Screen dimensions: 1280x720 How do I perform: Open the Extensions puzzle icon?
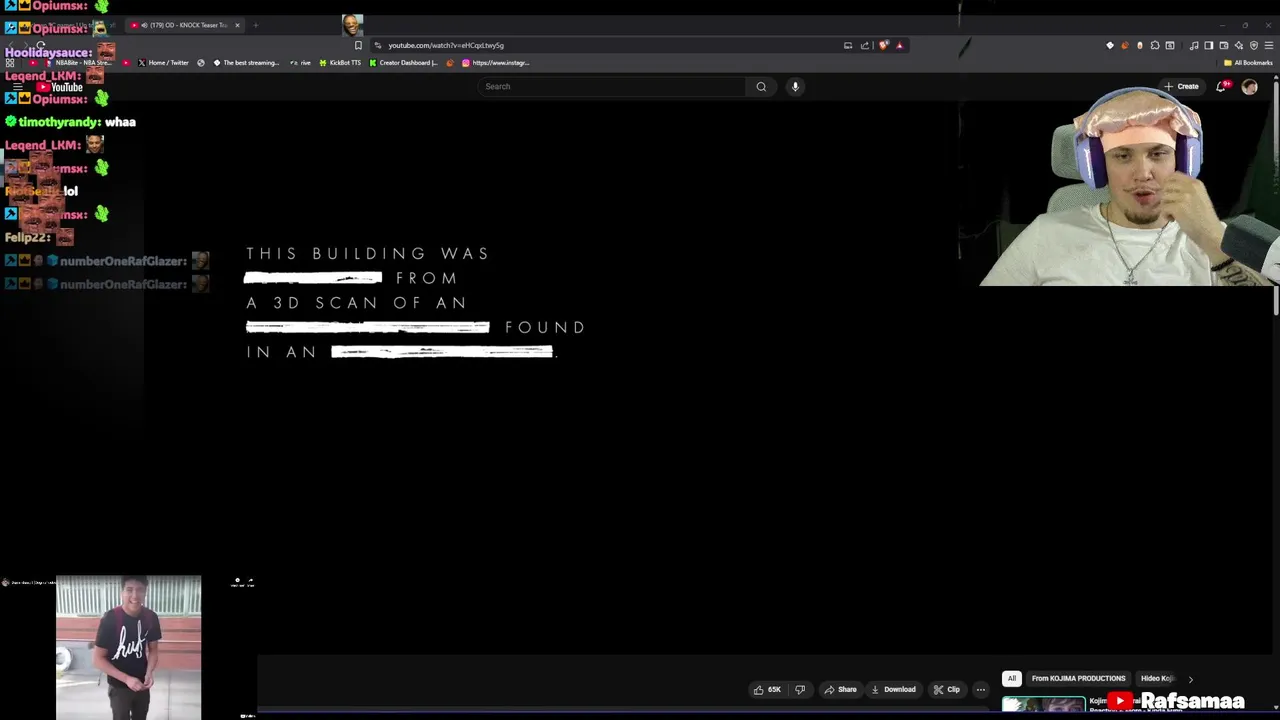(x=1155, y=45)
